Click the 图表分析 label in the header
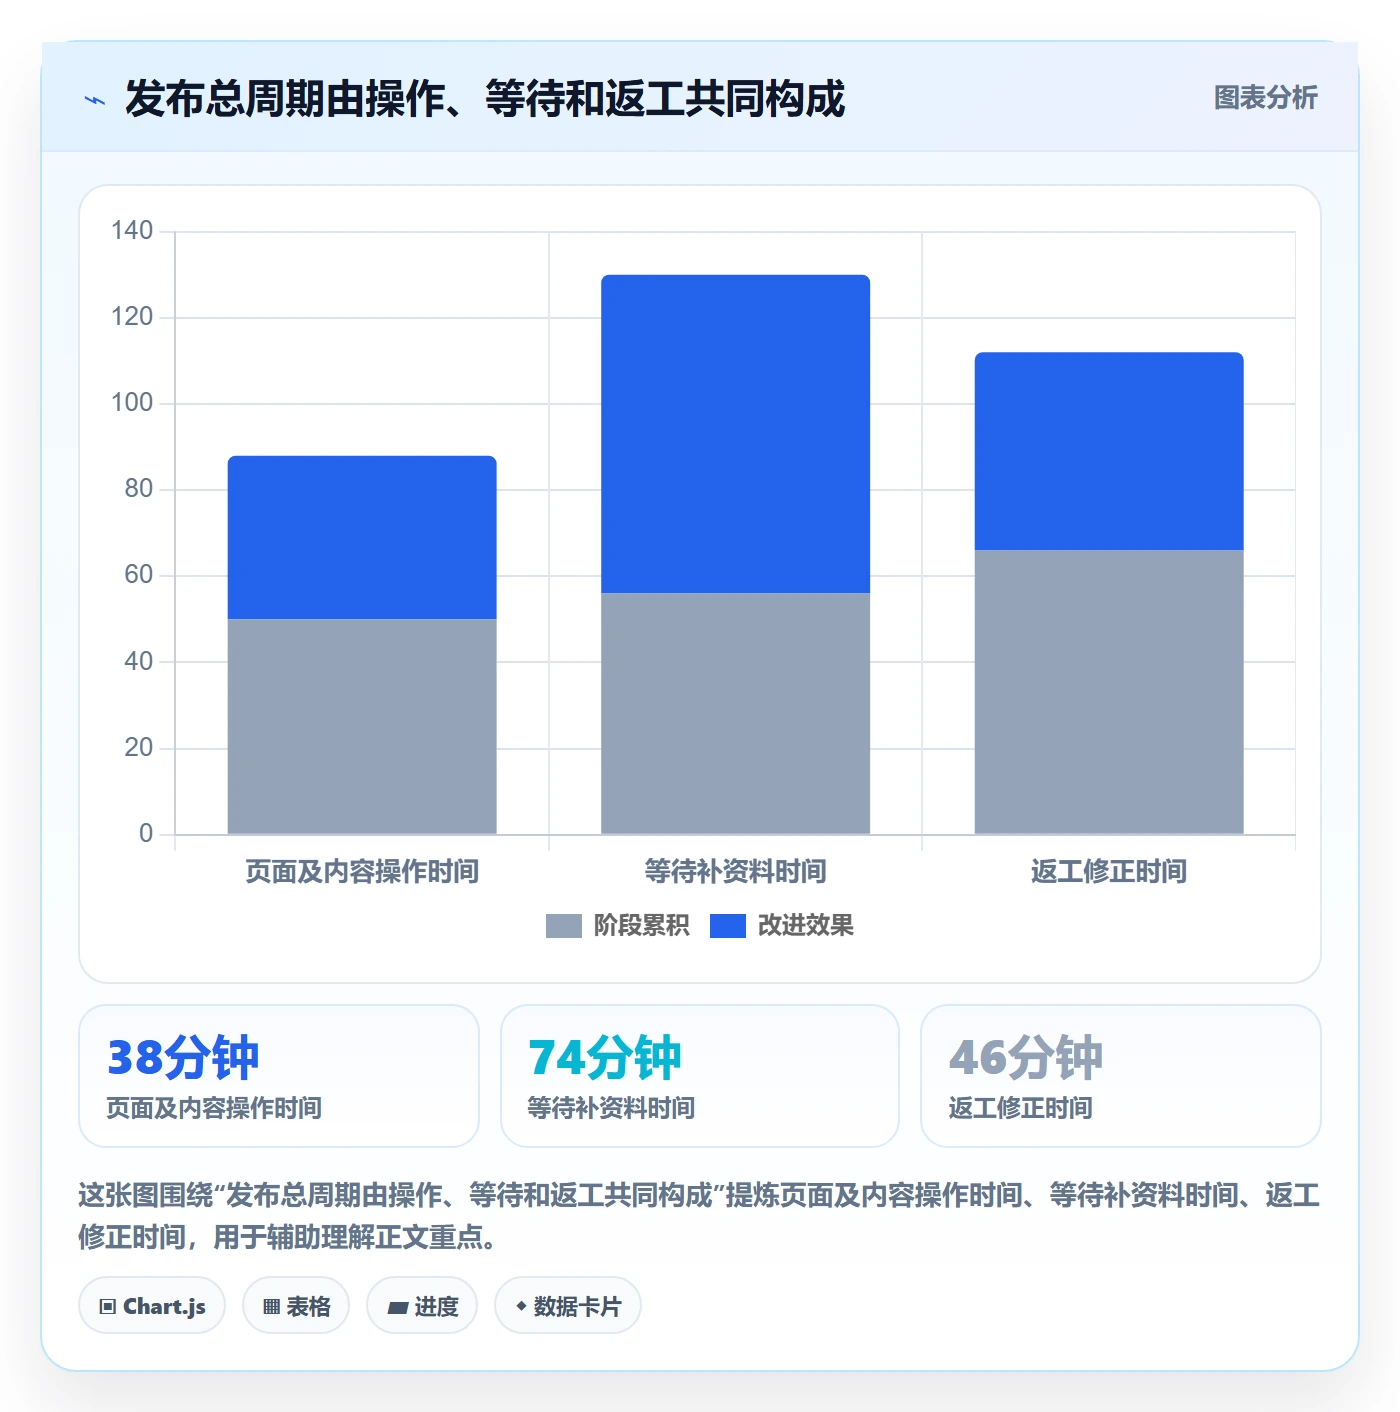 click(1265, 98)
